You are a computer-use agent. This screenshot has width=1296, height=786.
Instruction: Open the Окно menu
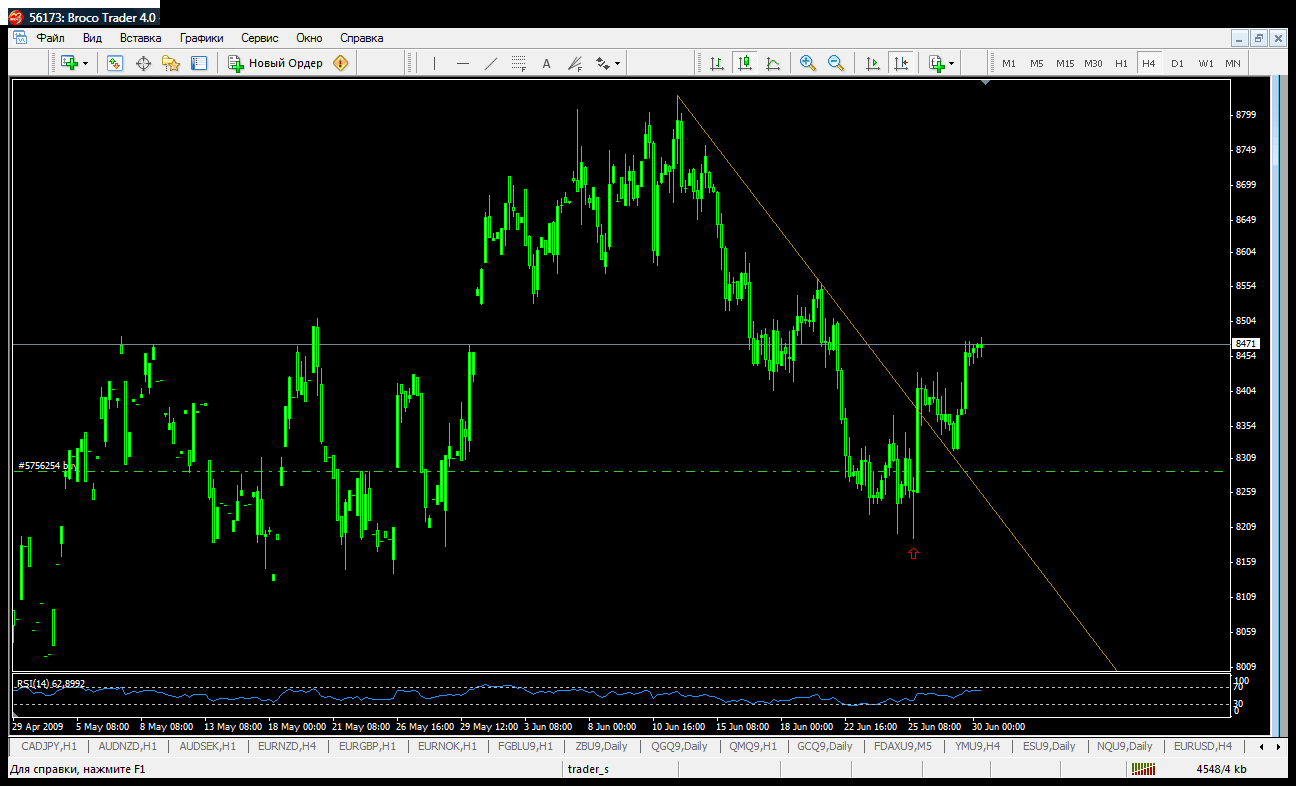click(x=309, y=38)
